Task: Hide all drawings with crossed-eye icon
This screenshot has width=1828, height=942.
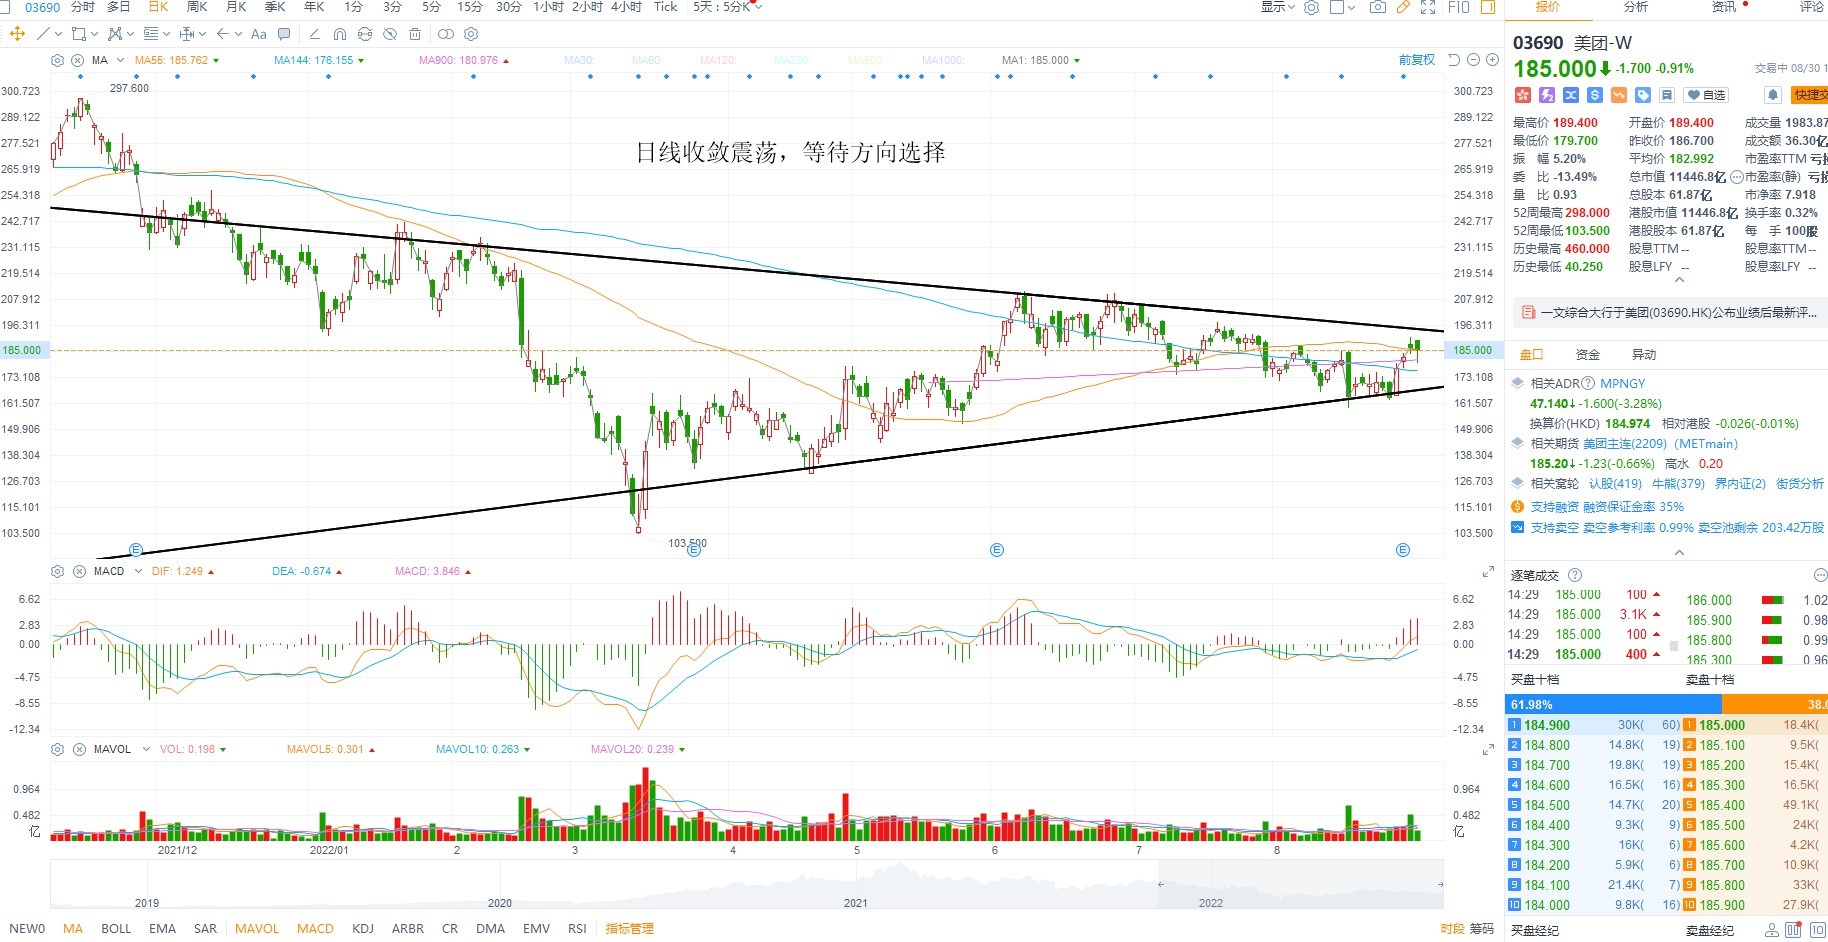Action: [x=390, y=34]
